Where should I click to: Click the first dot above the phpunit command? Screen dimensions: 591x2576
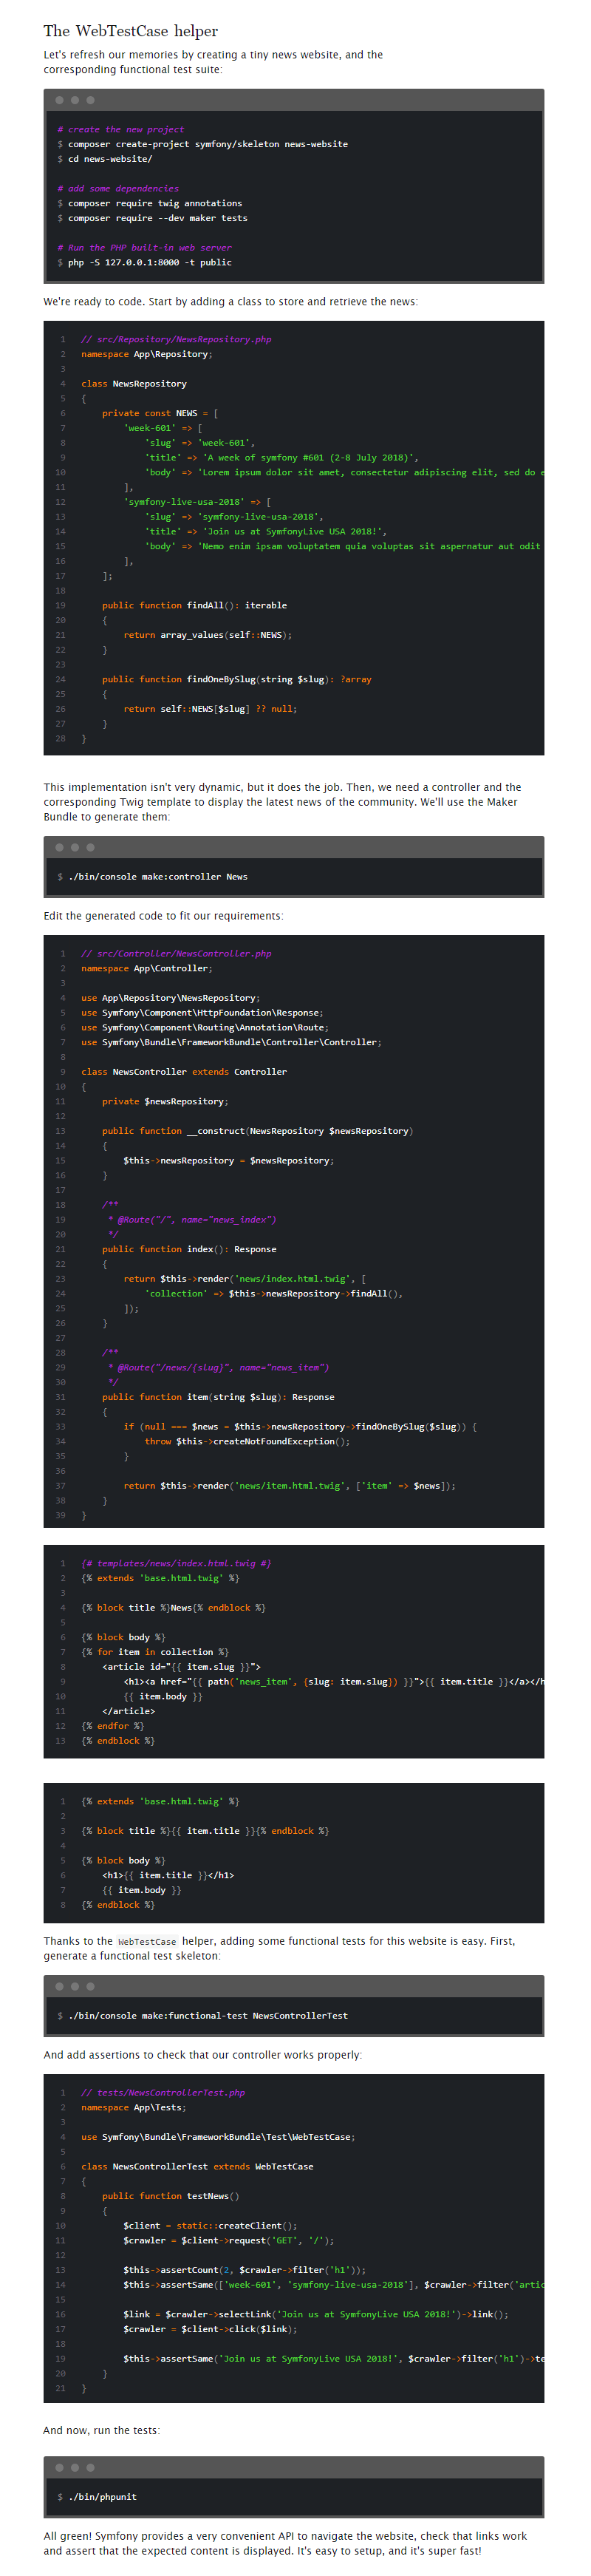tap(59, 2467)
